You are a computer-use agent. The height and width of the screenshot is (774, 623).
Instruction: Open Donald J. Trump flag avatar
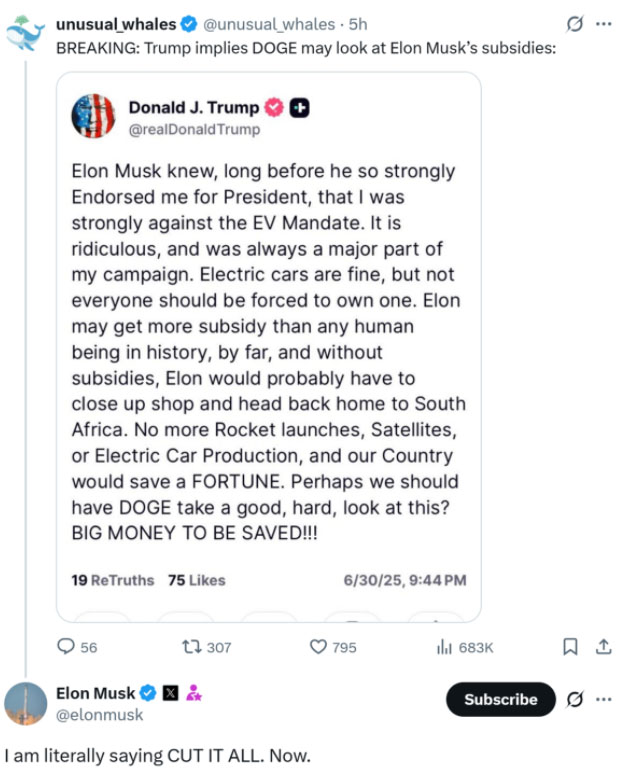93,116
